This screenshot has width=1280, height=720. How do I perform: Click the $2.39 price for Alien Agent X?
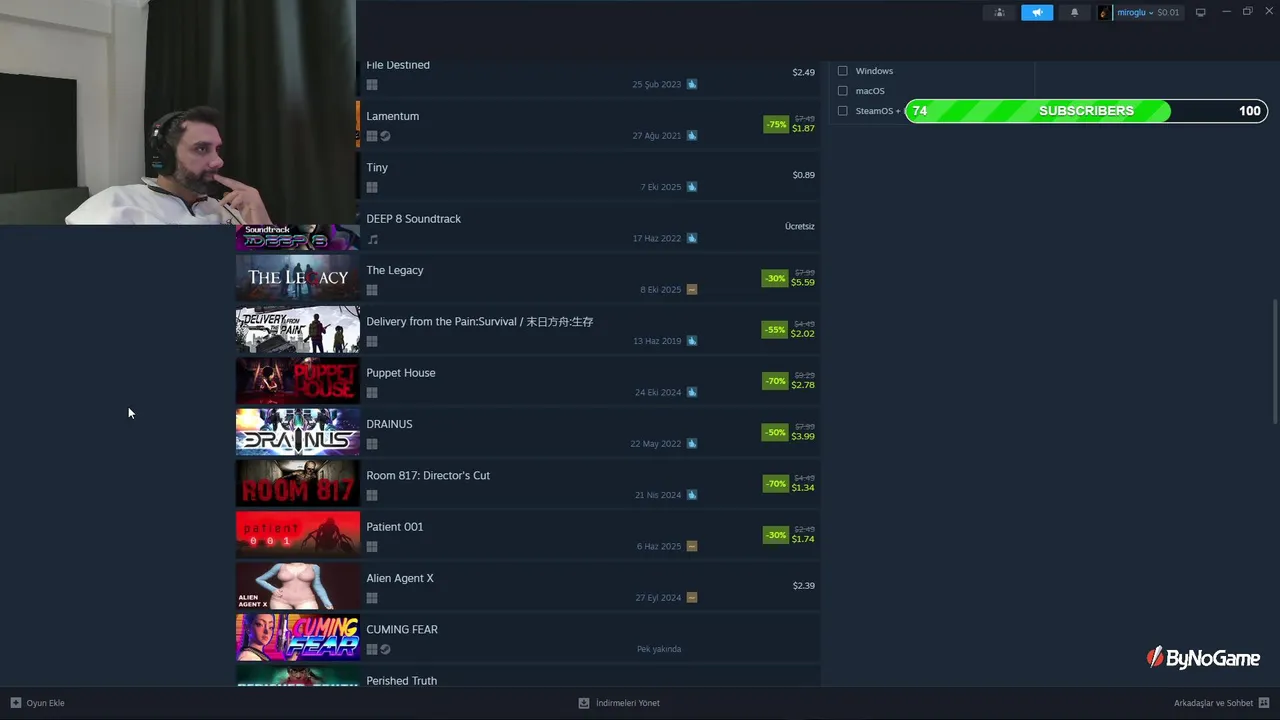pyautogui.click(x=804, y=586)
